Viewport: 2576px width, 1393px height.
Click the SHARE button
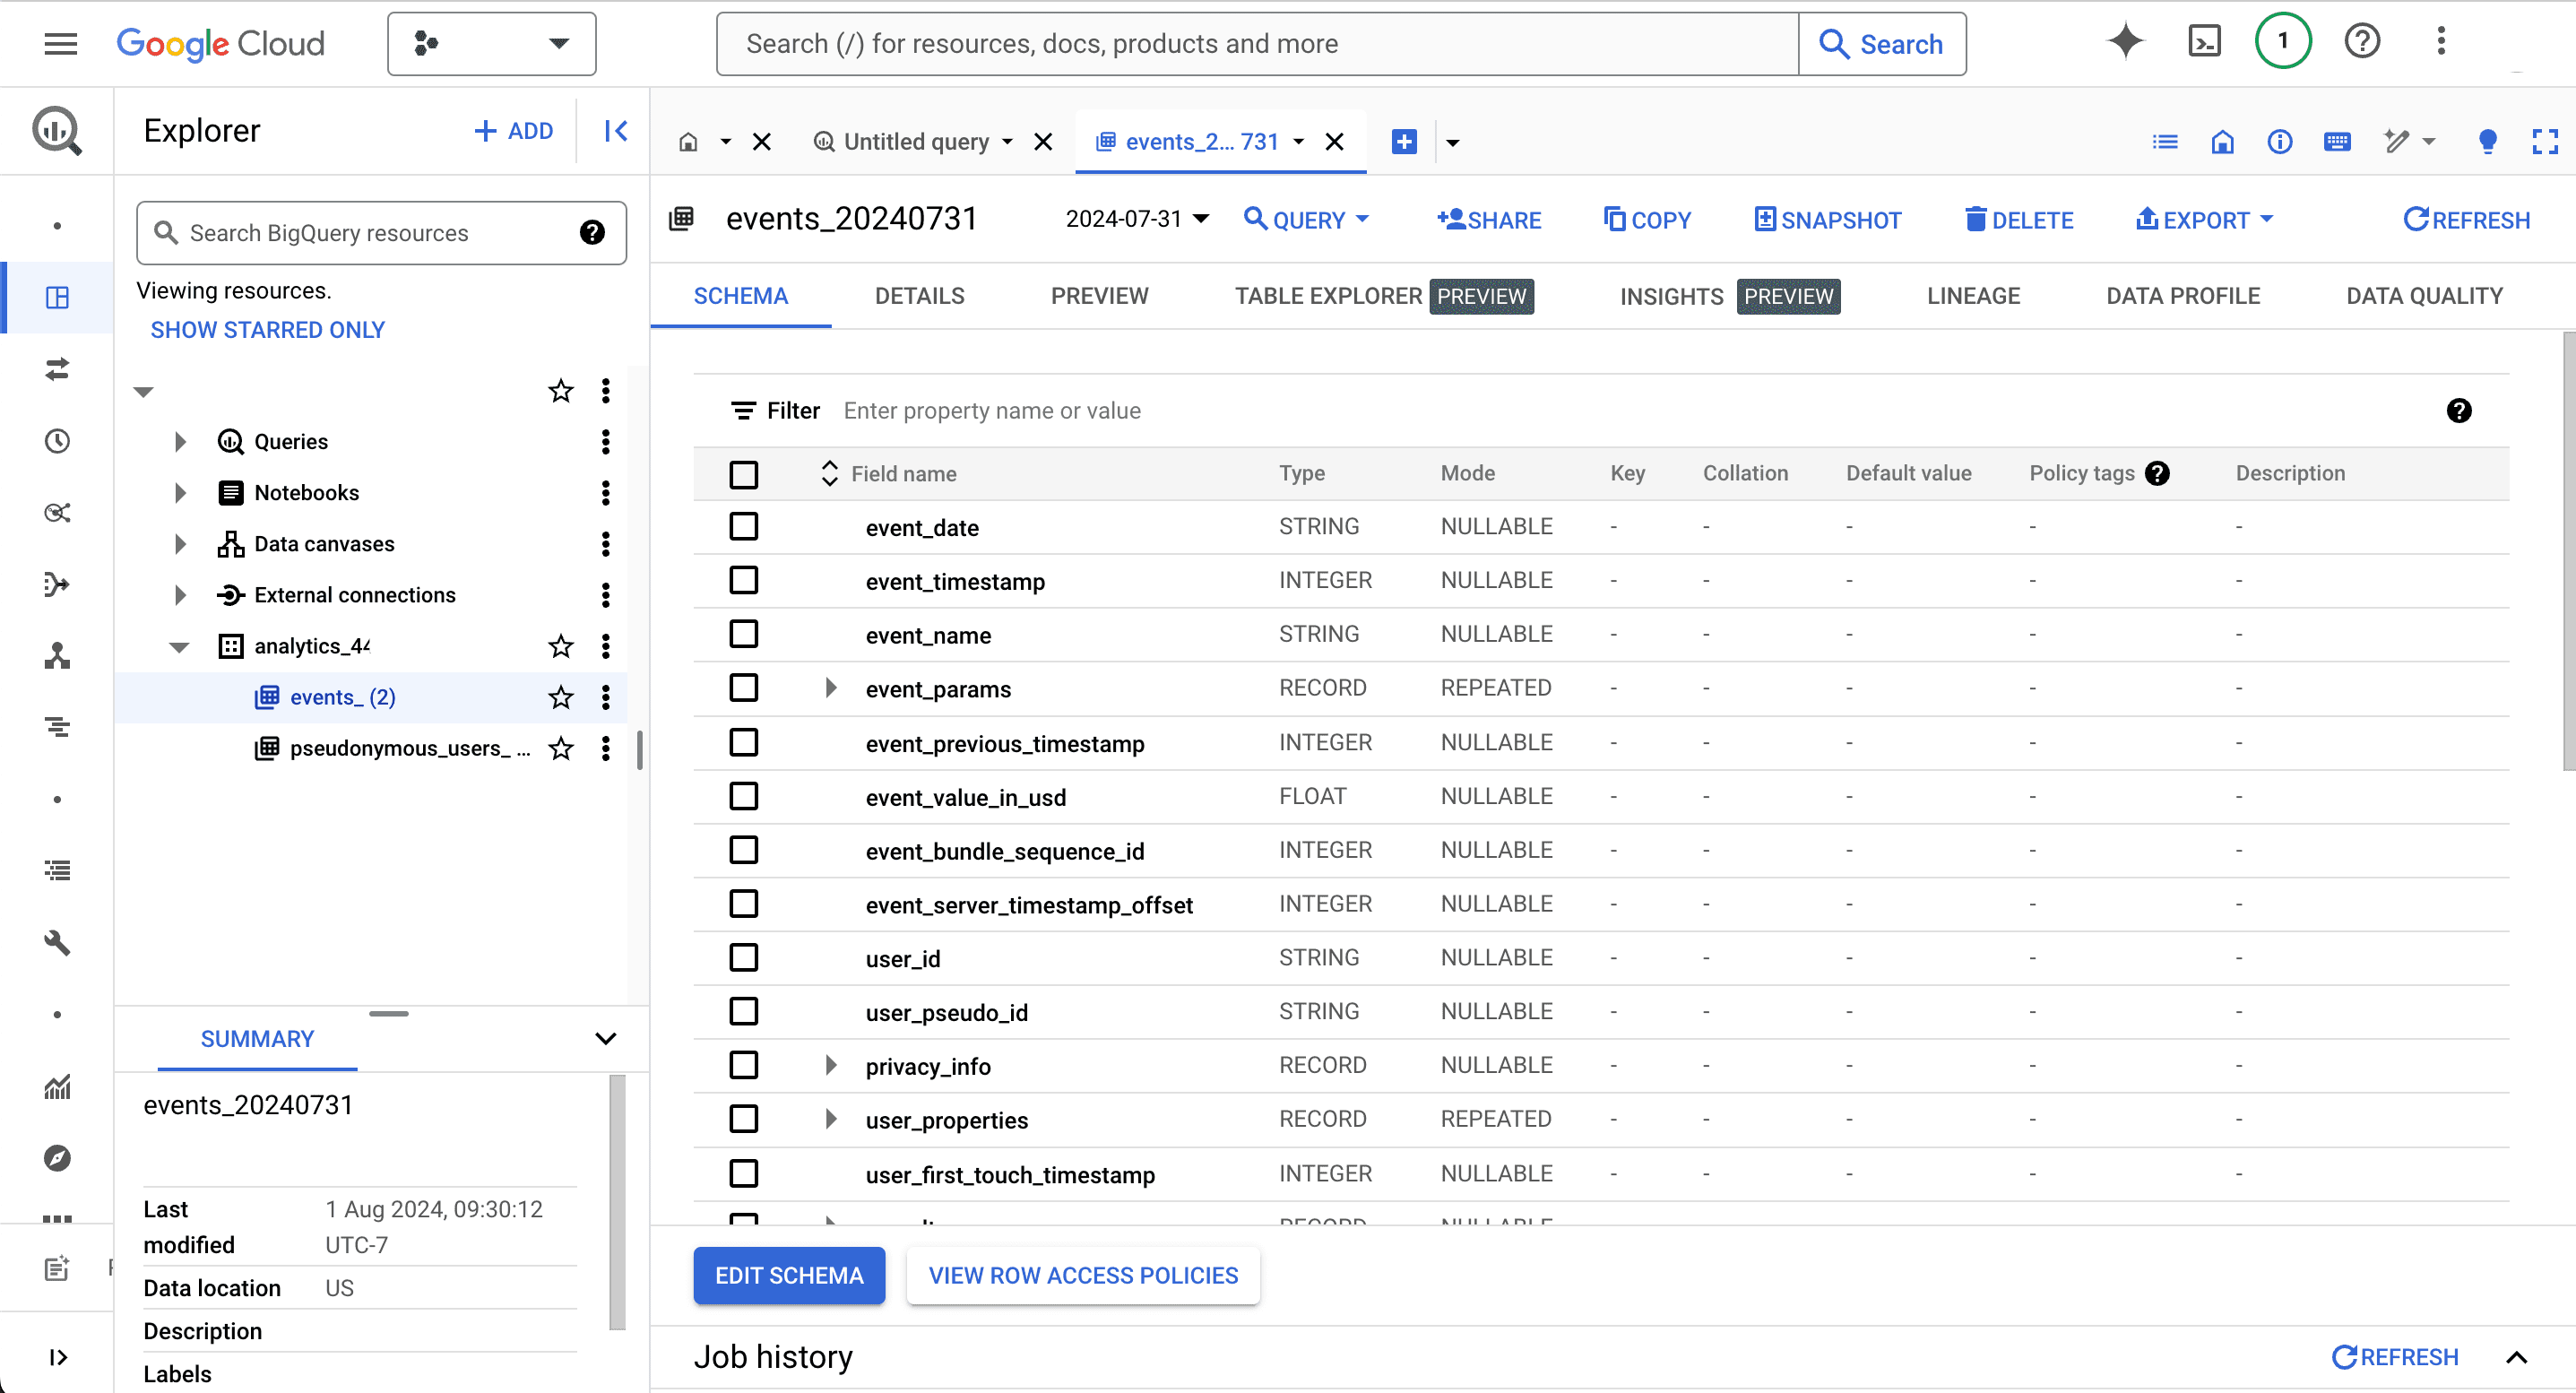(x=1489, y=219)
